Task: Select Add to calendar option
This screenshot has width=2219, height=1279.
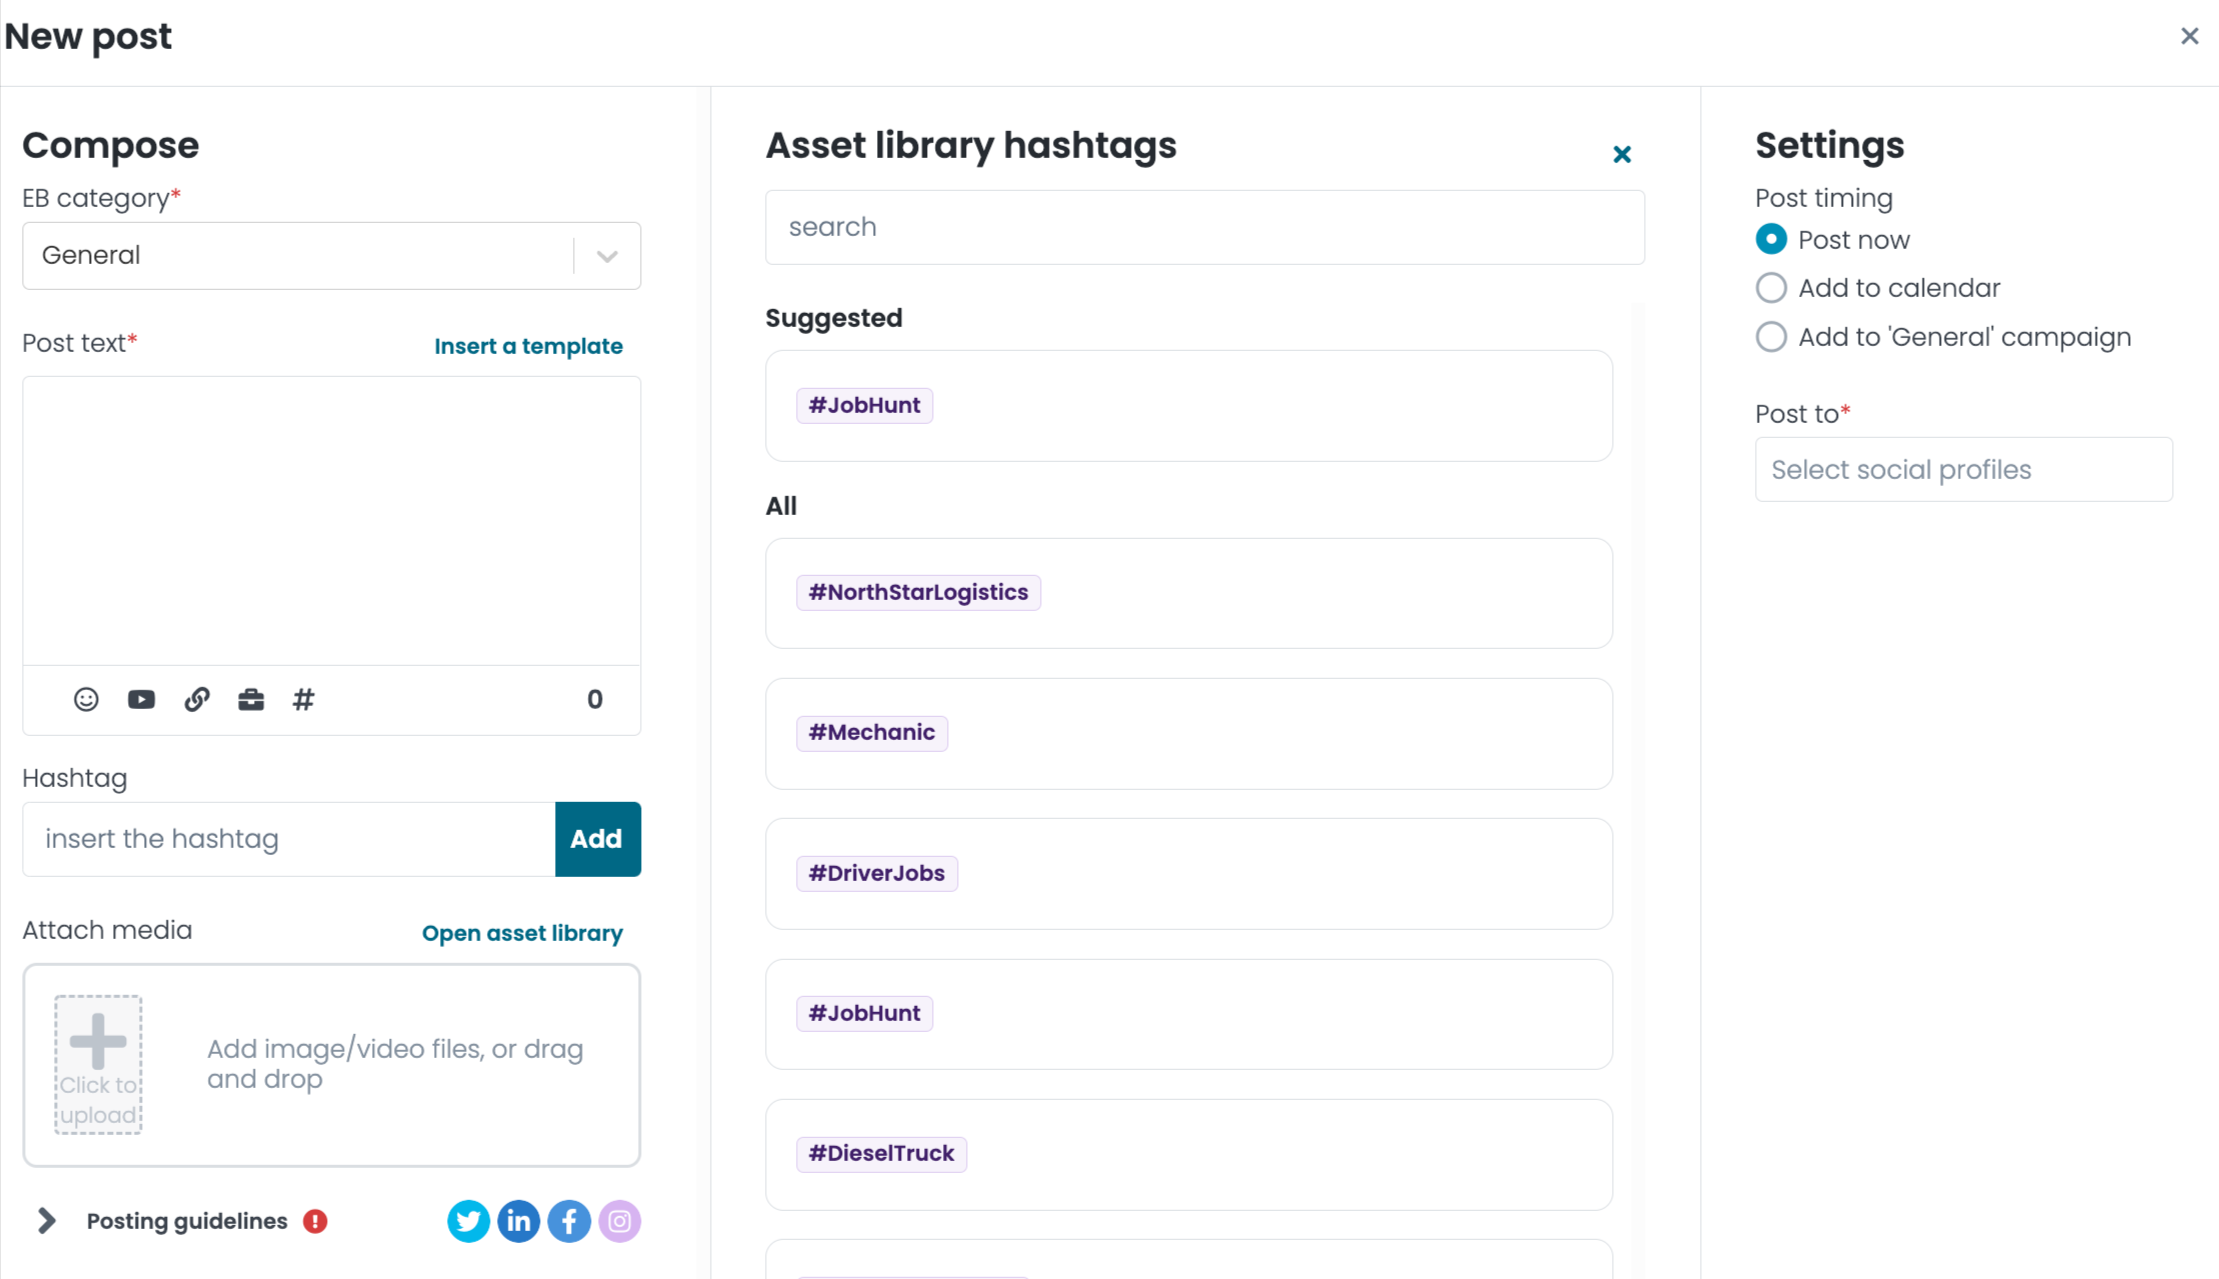Action: (x=1771, y=288)
